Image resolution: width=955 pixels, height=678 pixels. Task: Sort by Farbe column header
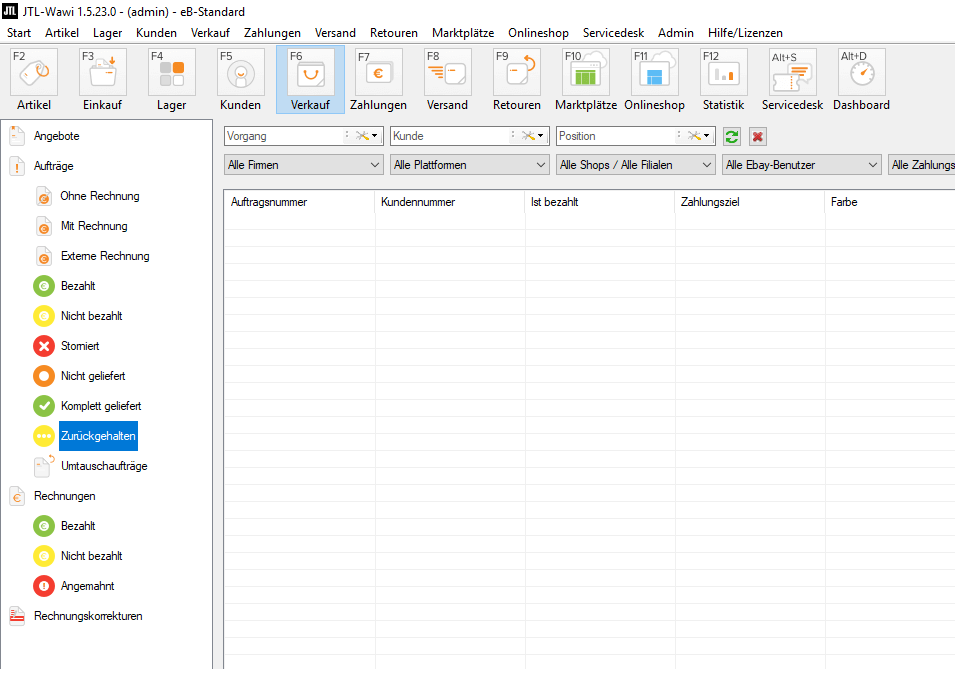click(890, 202)
